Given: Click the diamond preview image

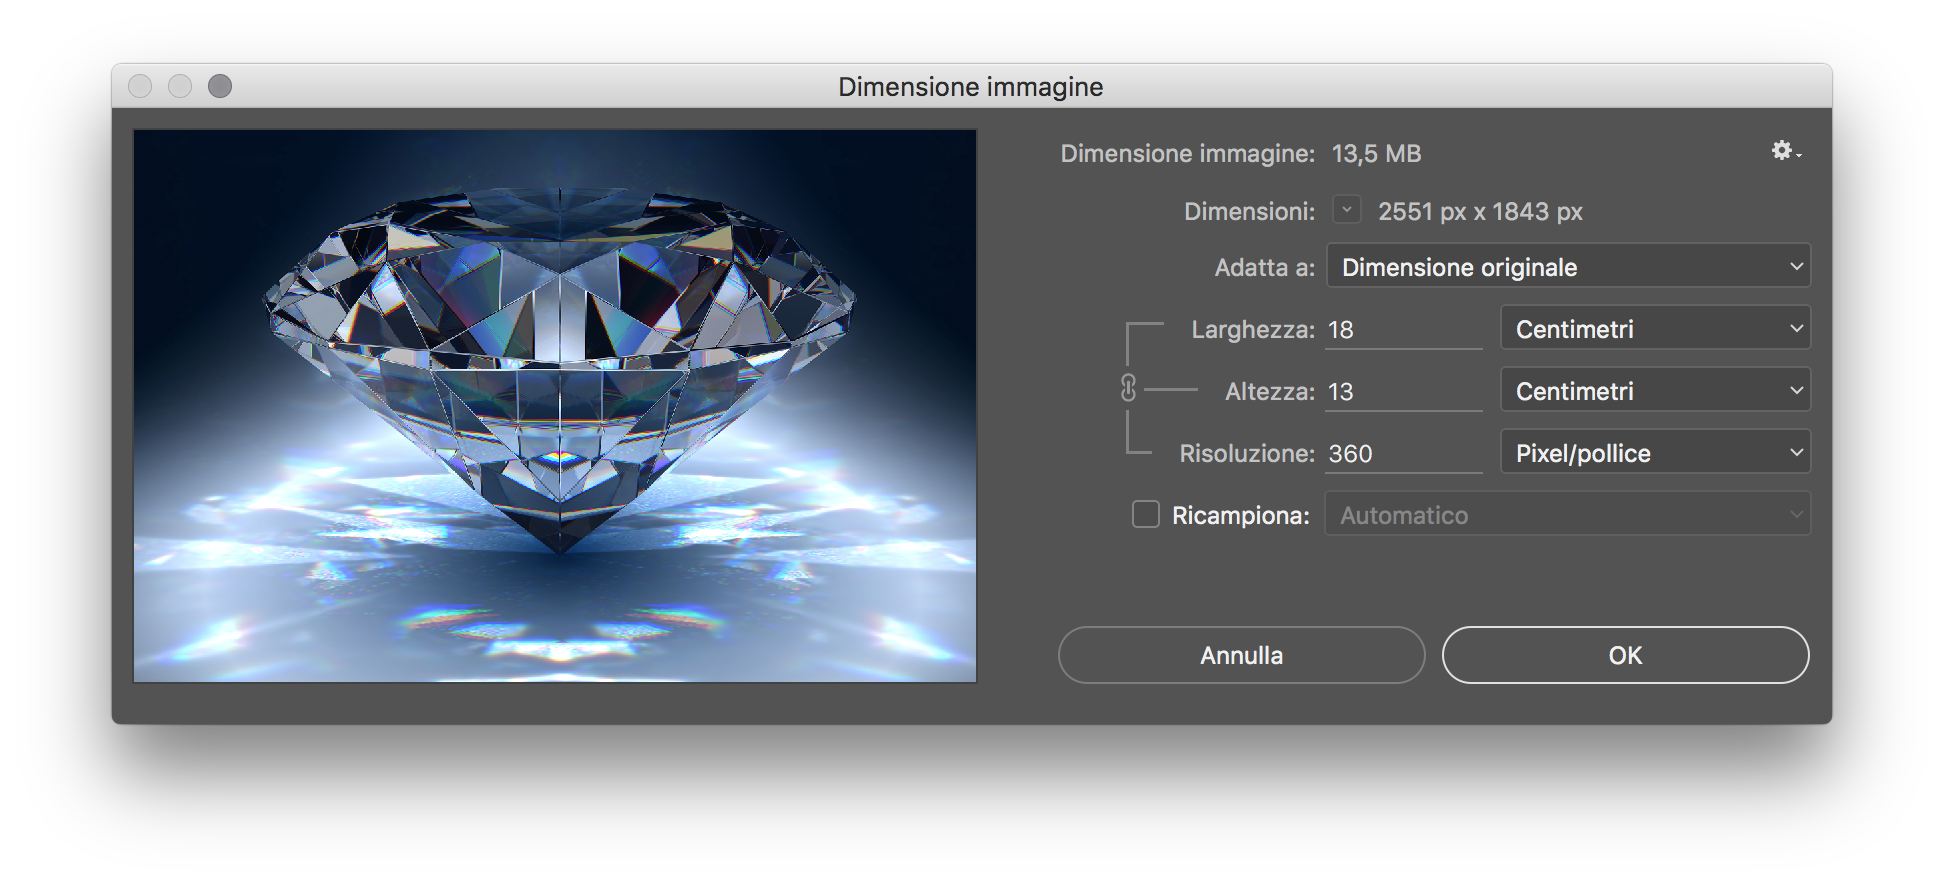Looking at the screenshot, I should coord(555,406).
